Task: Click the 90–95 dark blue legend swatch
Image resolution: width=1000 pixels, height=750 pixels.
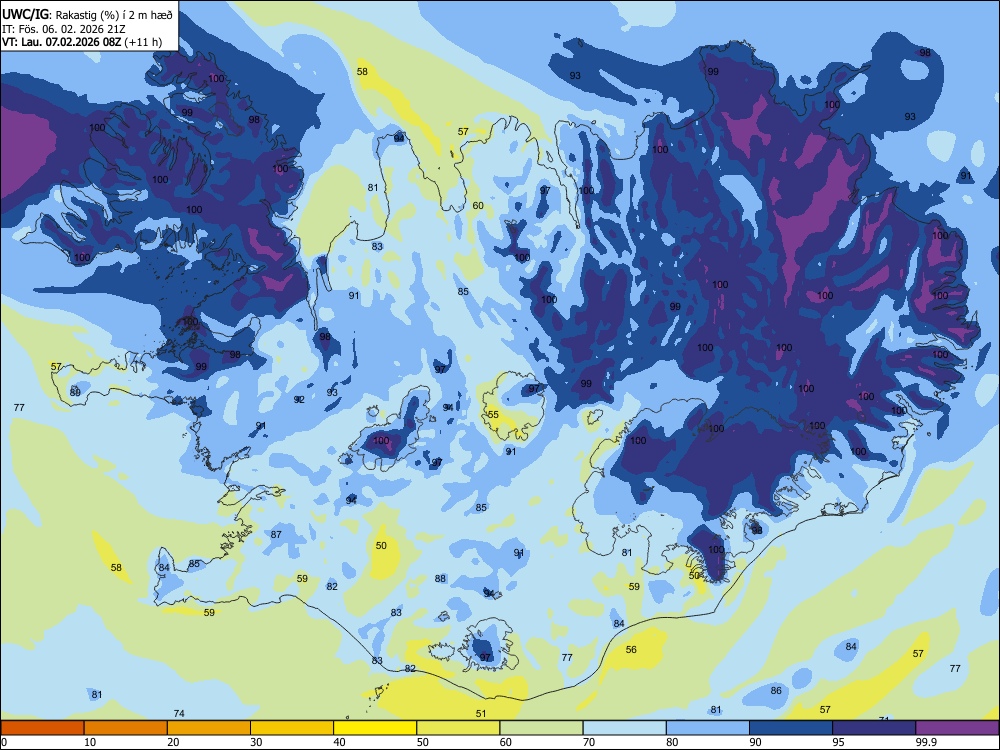Action: [791, 728]
